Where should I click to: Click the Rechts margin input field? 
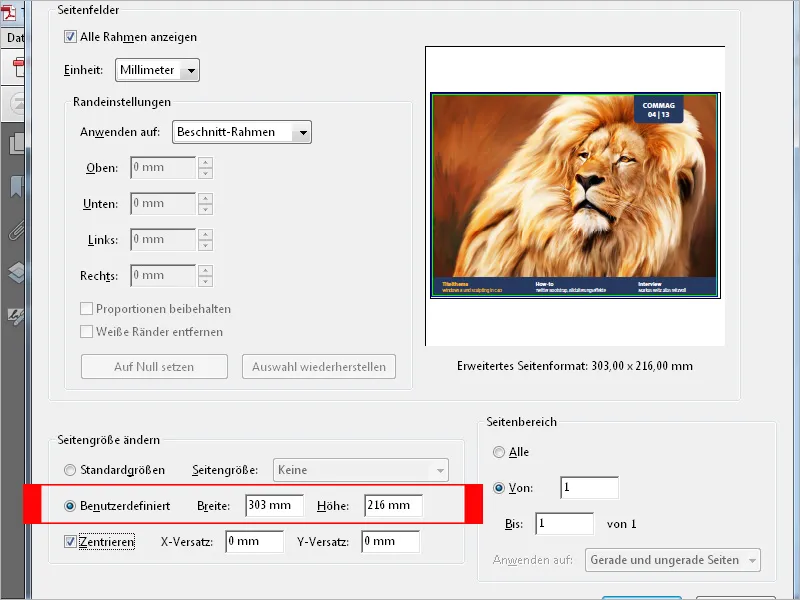tap(163, 276)
